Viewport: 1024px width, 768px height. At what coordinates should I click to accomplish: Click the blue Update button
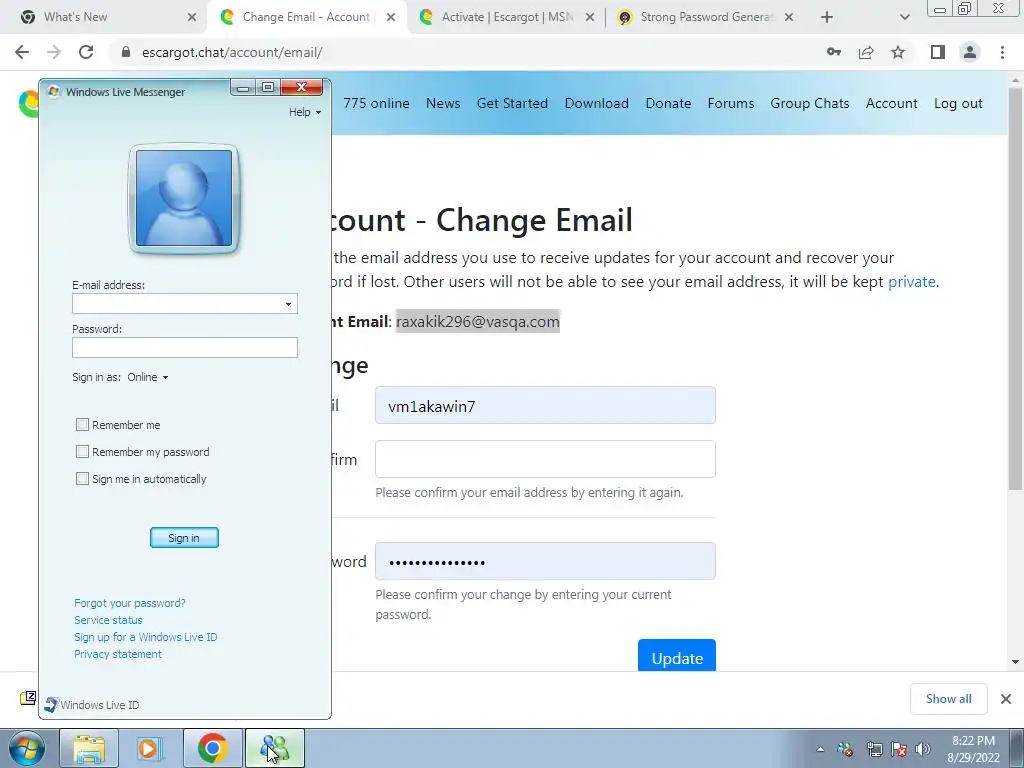(677, 656)
